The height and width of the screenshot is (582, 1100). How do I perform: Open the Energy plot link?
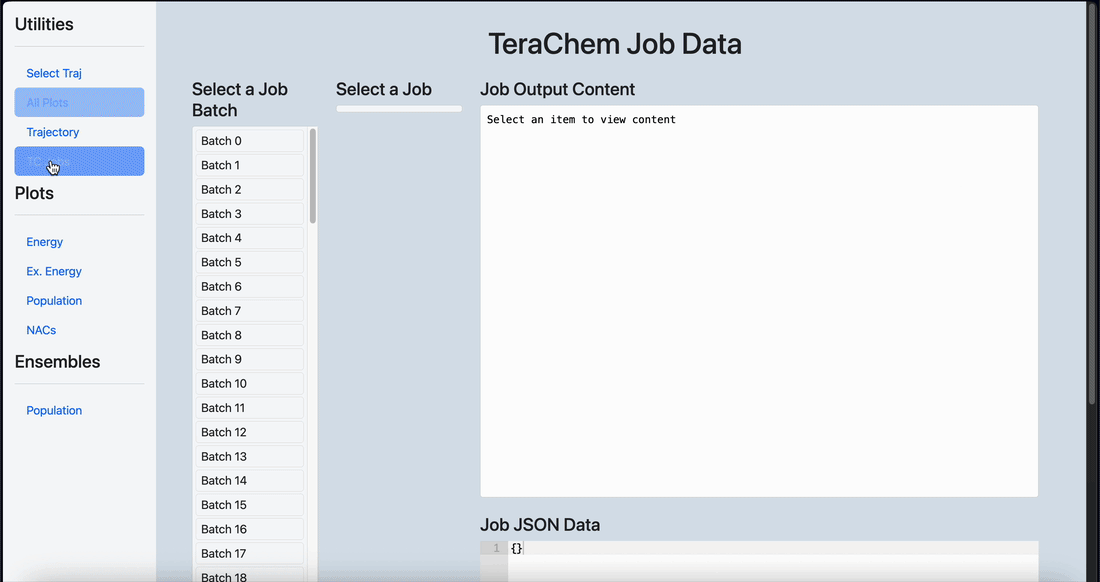point(45,242)
